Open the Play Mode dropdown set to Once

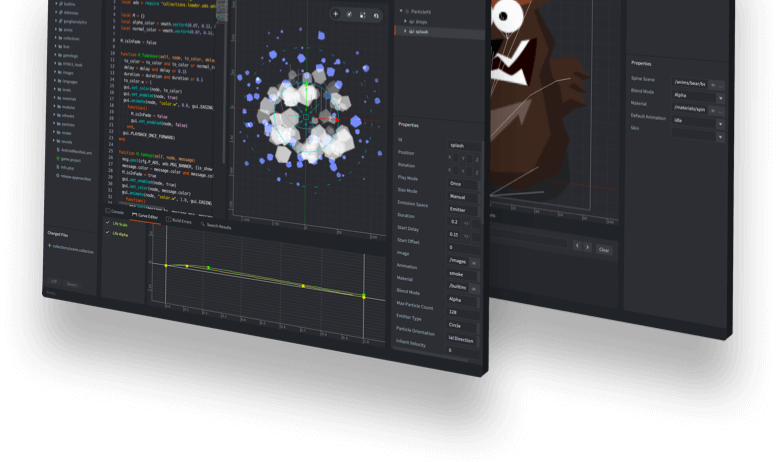(464, 184)
